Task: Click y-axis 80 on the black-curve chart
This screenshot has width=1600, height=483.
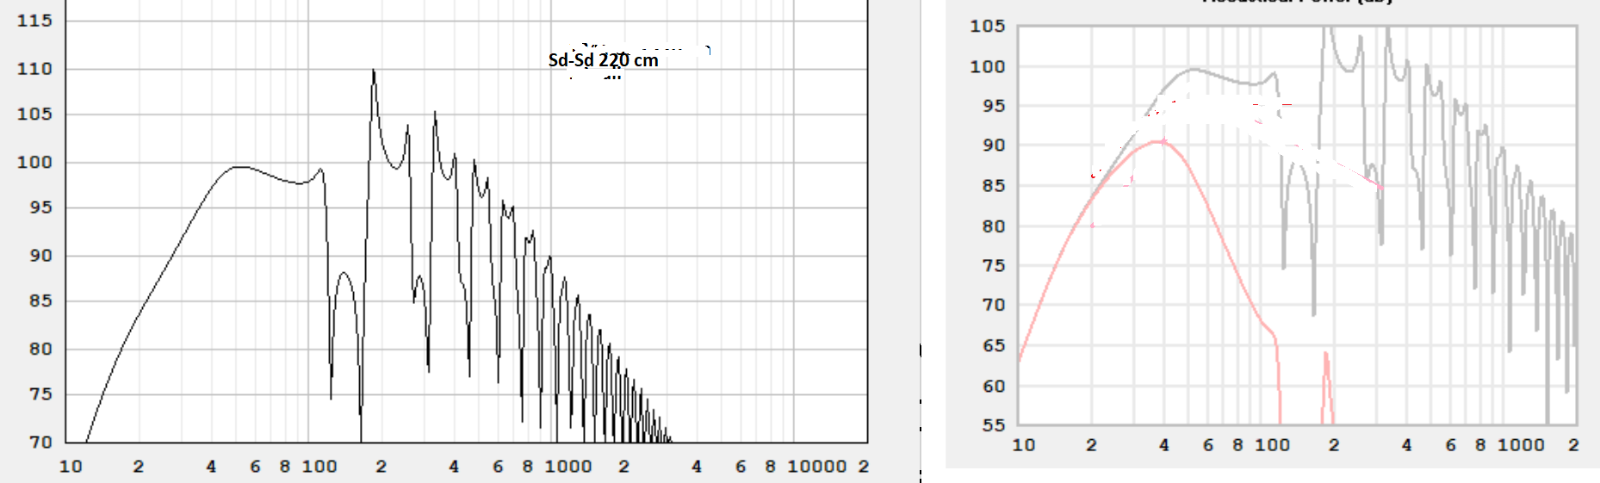Action: click(x=40, y=349)
